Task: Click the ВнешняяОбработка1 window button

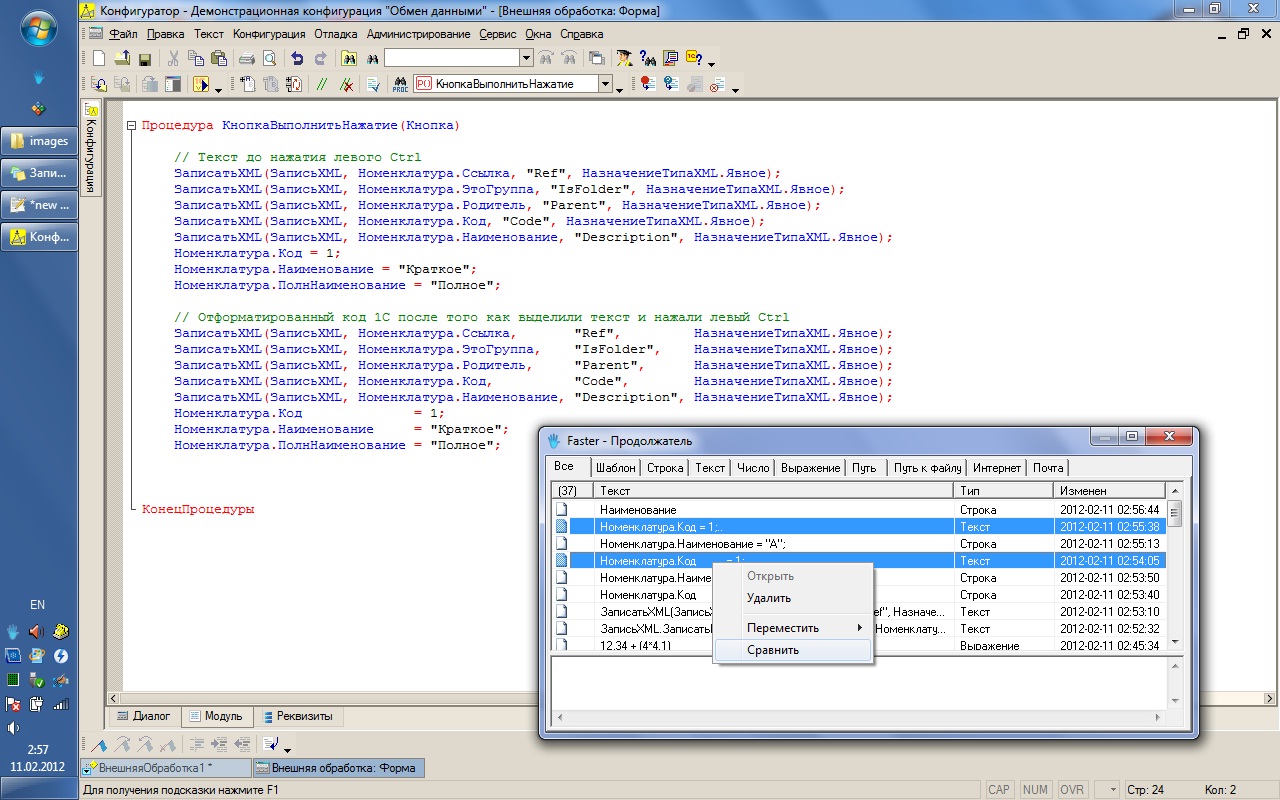Action: coord(163,768)
